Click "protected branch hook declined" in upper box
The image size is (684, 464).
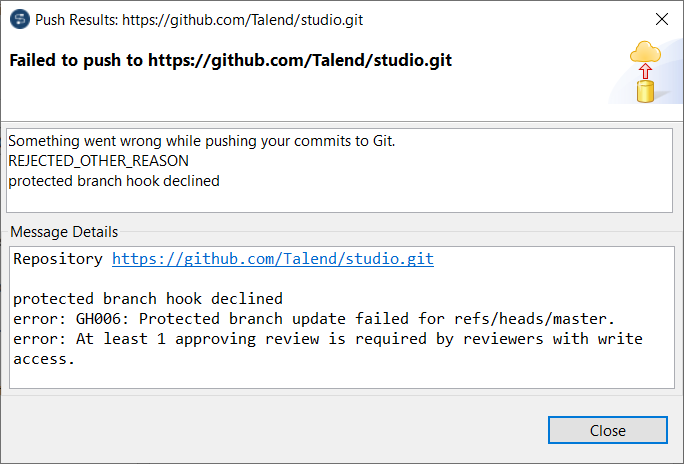pos(114,181)
